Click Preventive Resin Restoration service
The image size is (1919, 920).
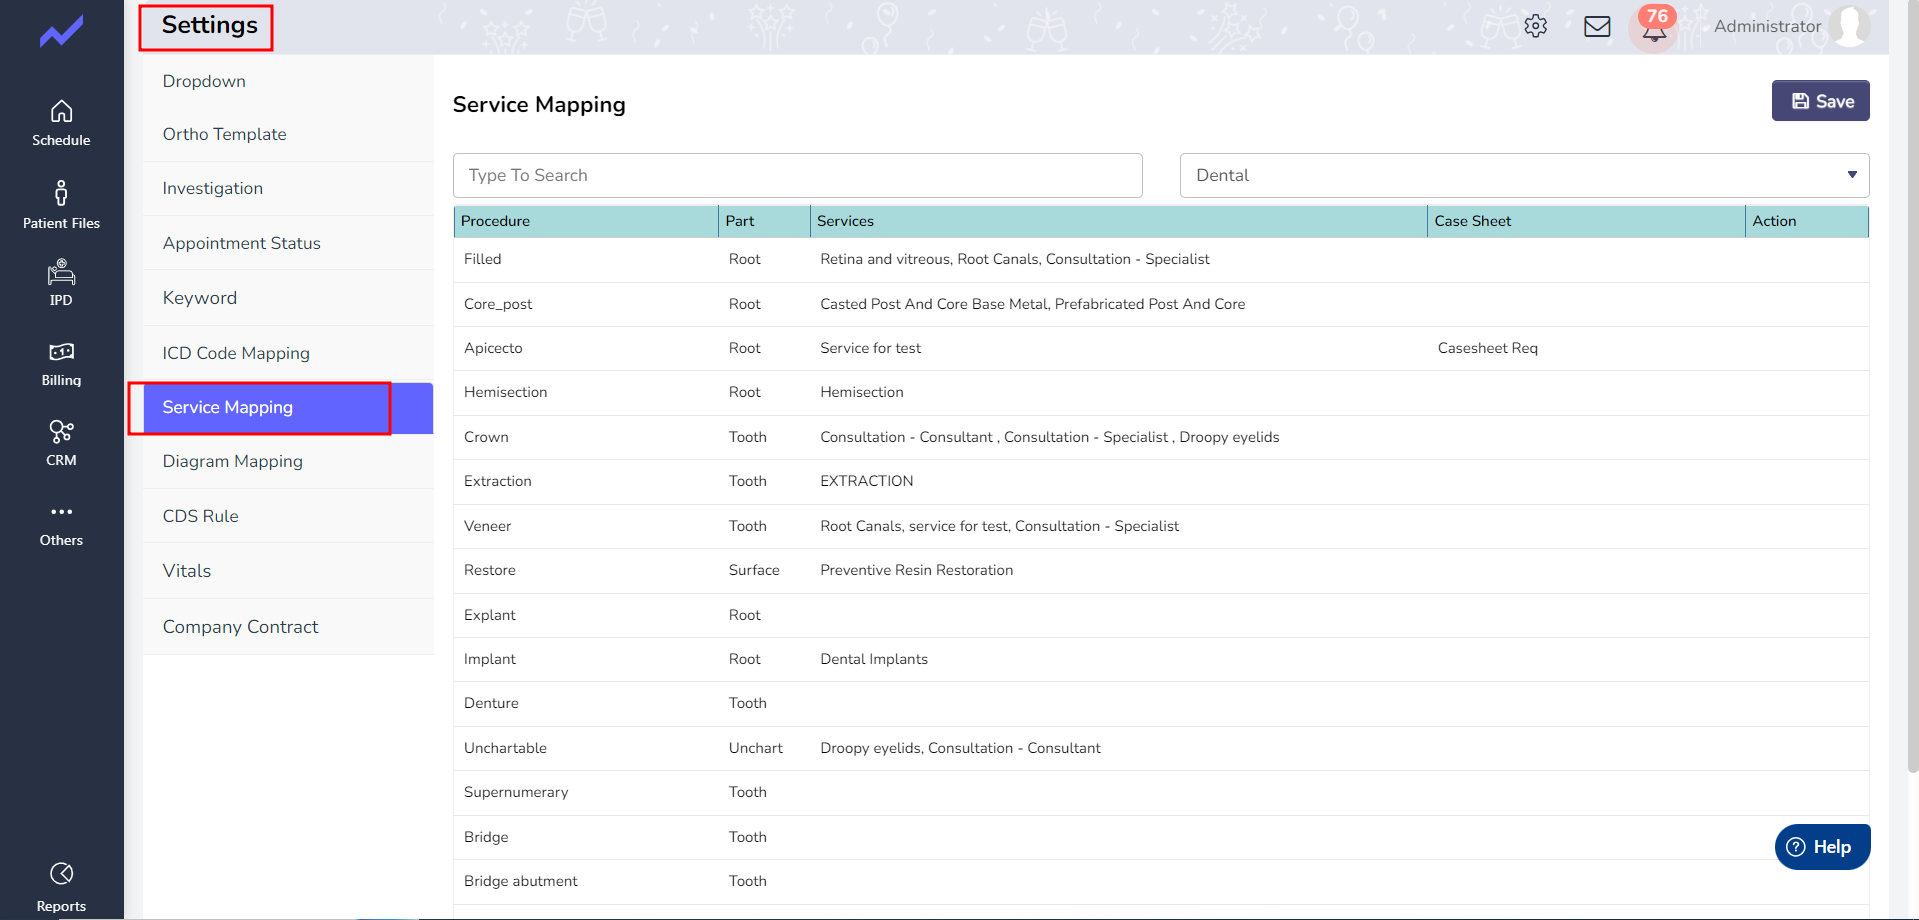click(916, 570)
